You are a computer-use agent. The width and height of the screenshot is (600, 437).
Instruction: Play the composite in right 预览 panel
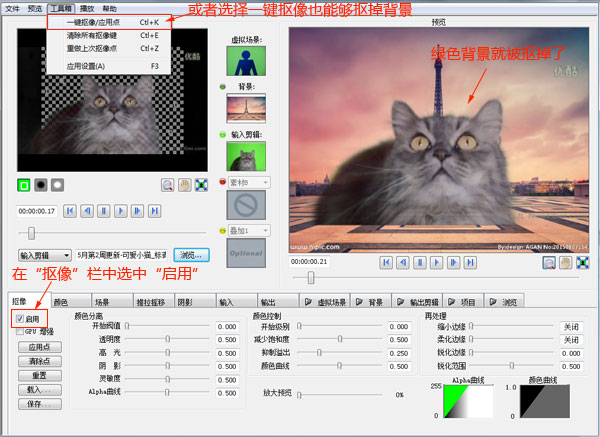click(437, 263)
